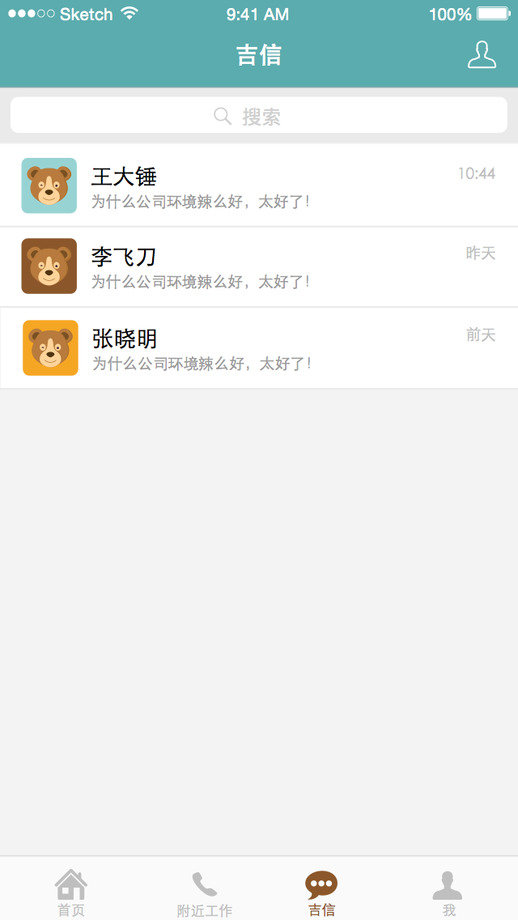Tap the battery icon in status bar

click(493, 13)
